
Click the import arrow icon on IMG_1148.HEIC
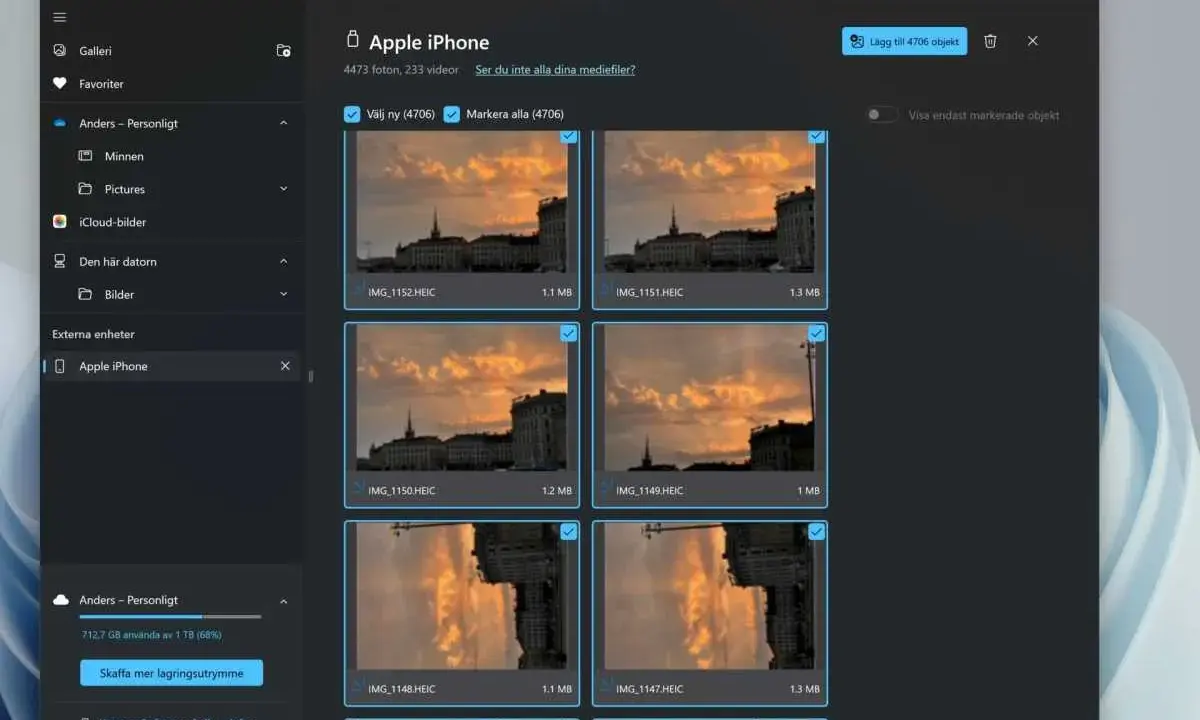tap(357, 685)
